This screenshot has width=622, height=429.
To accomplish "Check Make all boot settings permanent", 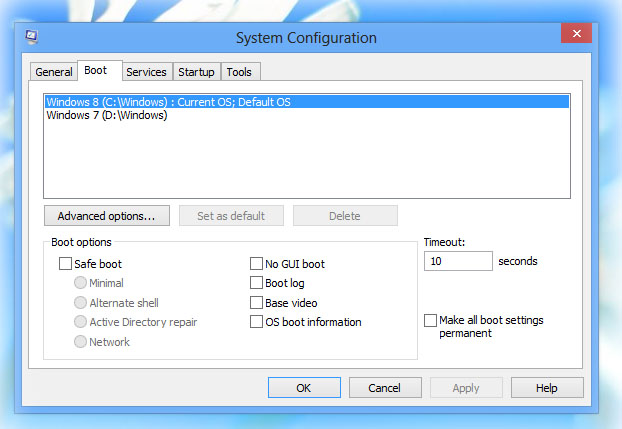I will click(x=430, y=320).
